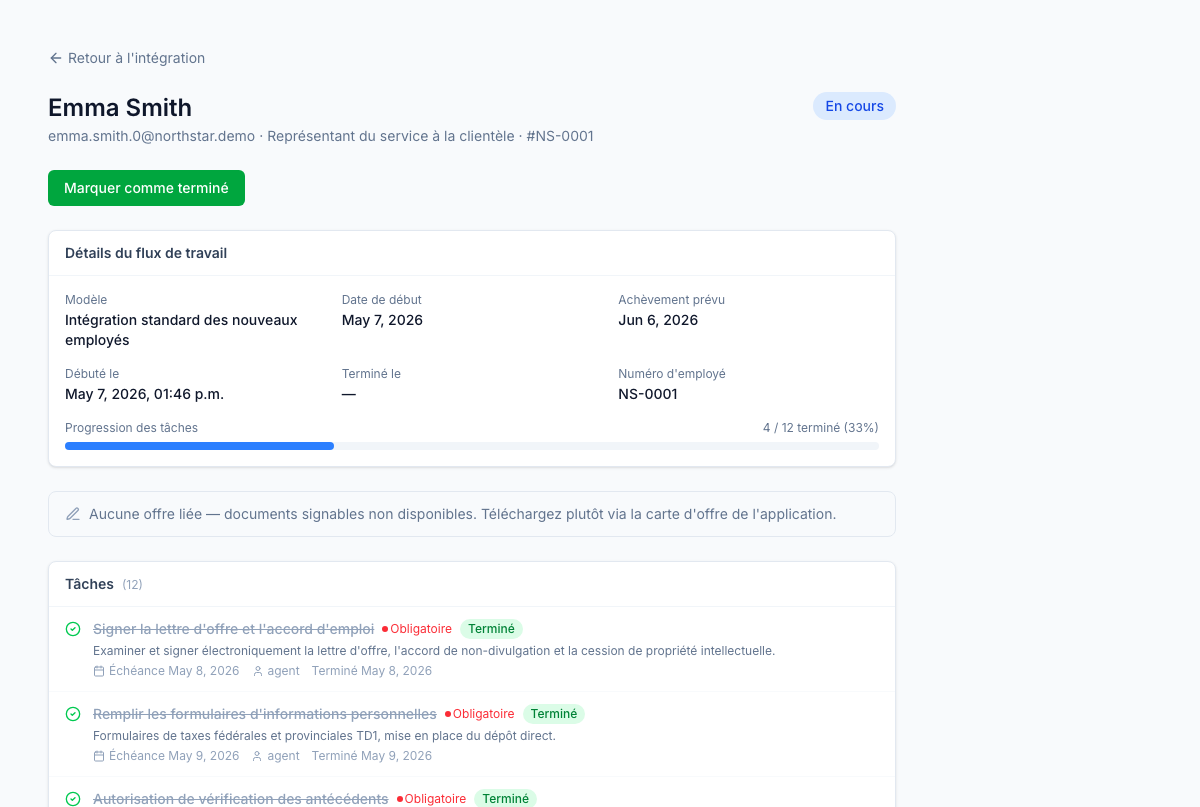
Task: Click Achèvement prévu value Jun 6, 2026
Action: (658, 320)
